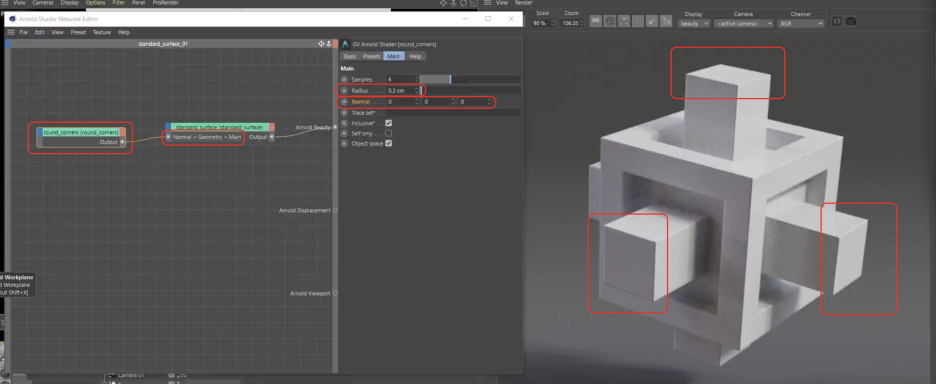
Task: Click the camera snapshot icon in the IPR toolbar
Action: pyautogui.click(x=851, y=21)
